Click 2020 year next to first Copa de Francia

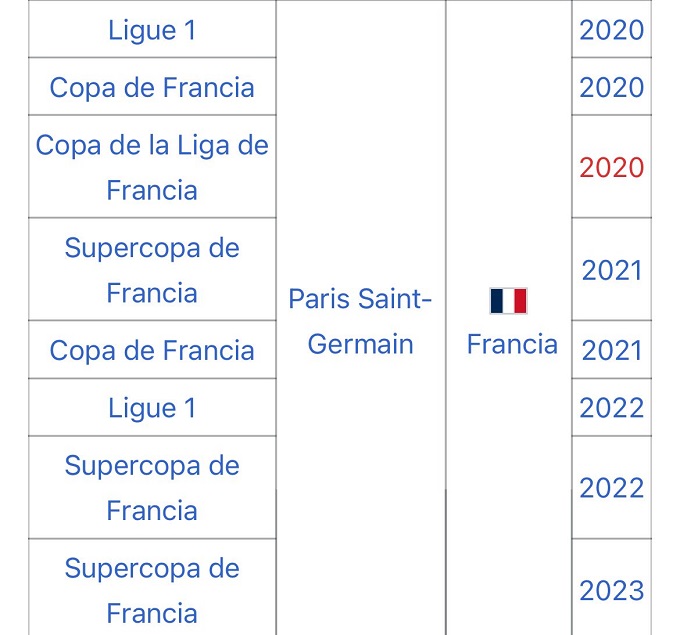(612, 87)
